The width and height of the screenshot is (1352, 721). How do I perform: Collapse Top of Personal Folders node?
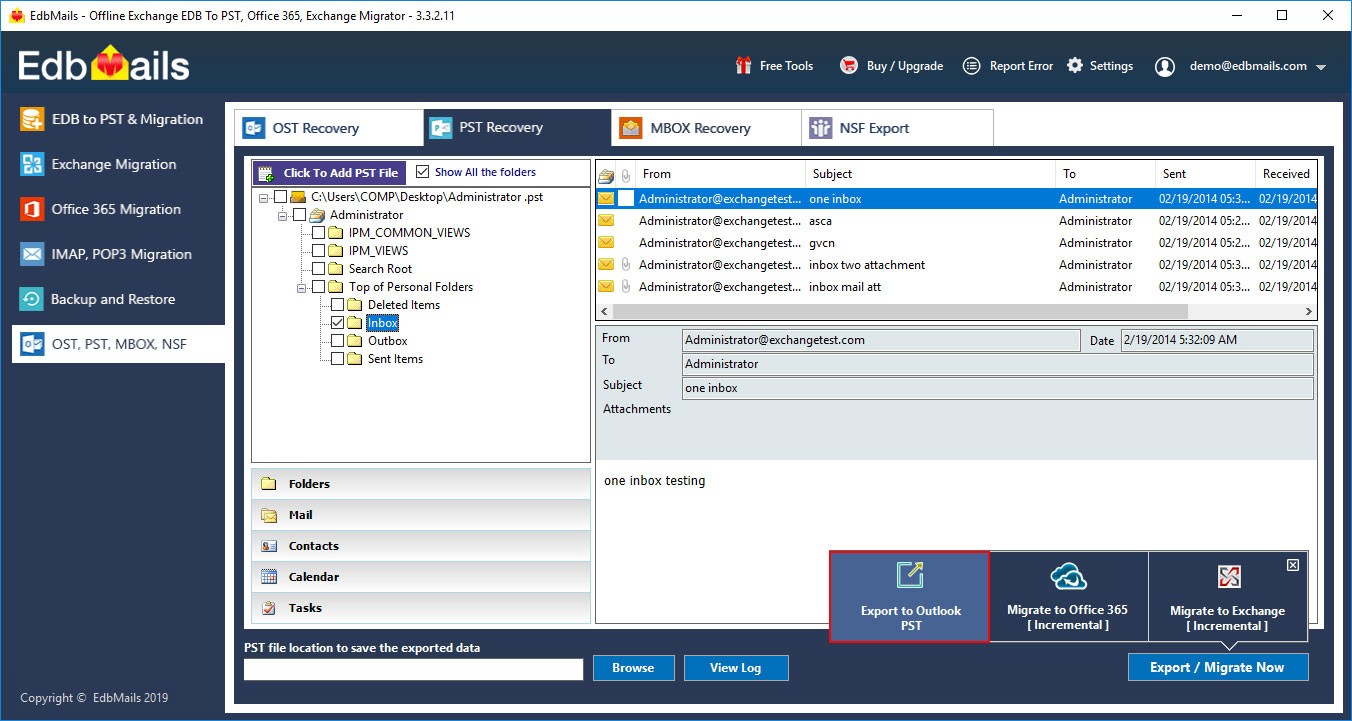[x=301, y=288]
